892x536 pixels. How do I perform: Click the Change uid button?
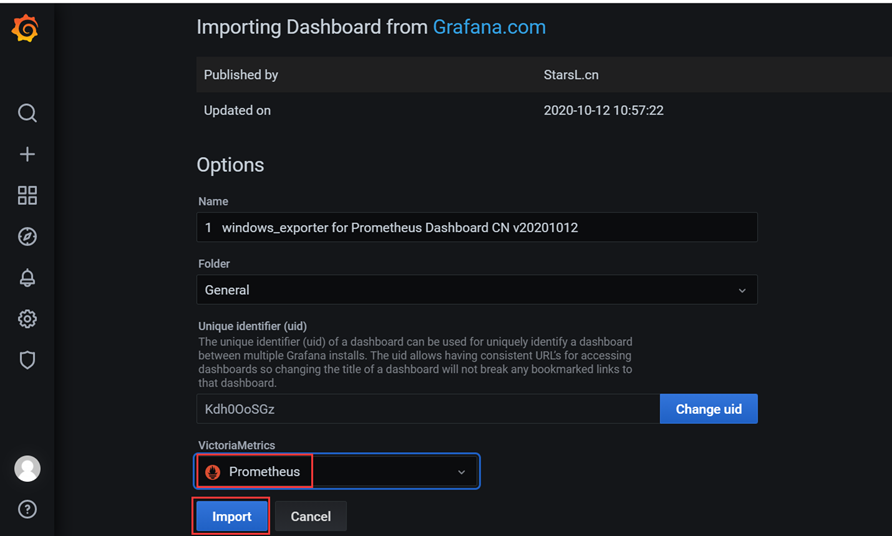708,409
